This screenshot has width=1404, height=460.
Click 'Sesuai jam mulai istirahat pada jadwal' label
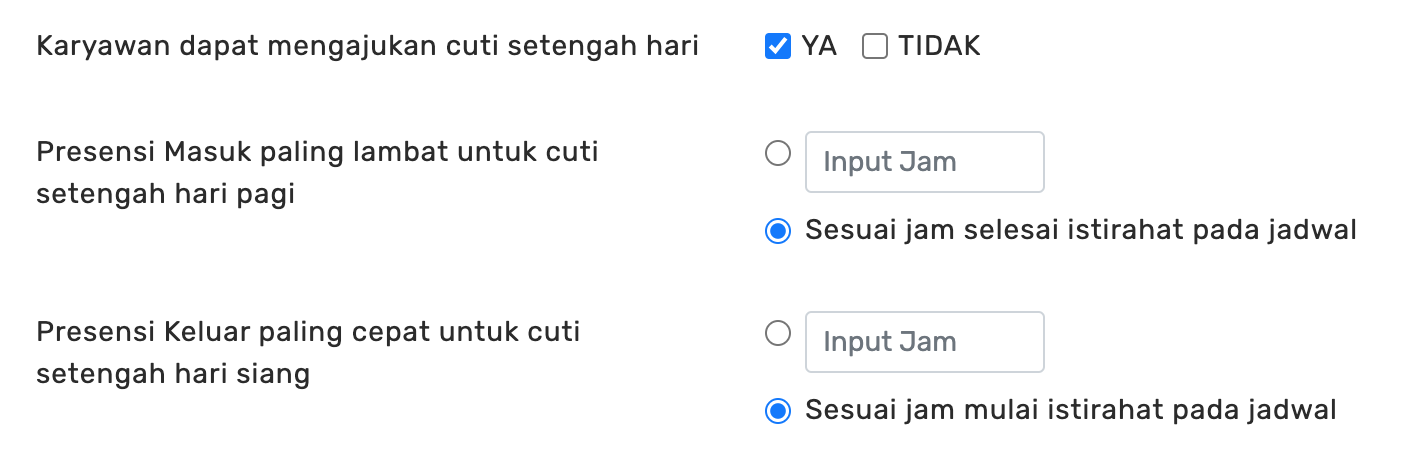(x=1070, y=411)
